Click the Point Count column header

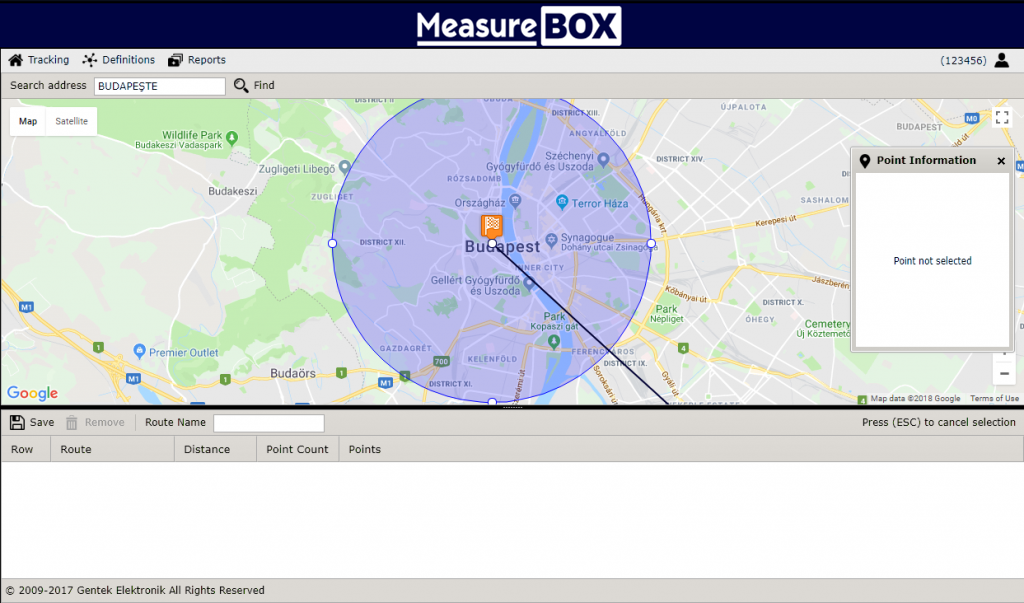(x=297, y=449)
